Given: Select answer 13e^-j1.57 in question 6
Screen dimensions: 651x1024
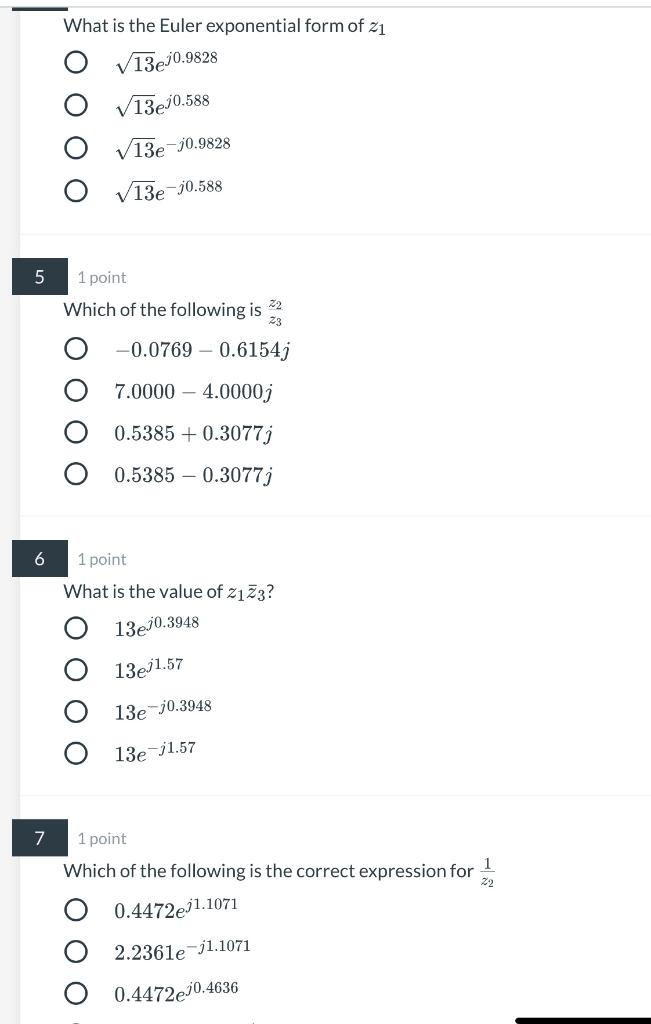Looking at the screenshot, I should 76,752.
